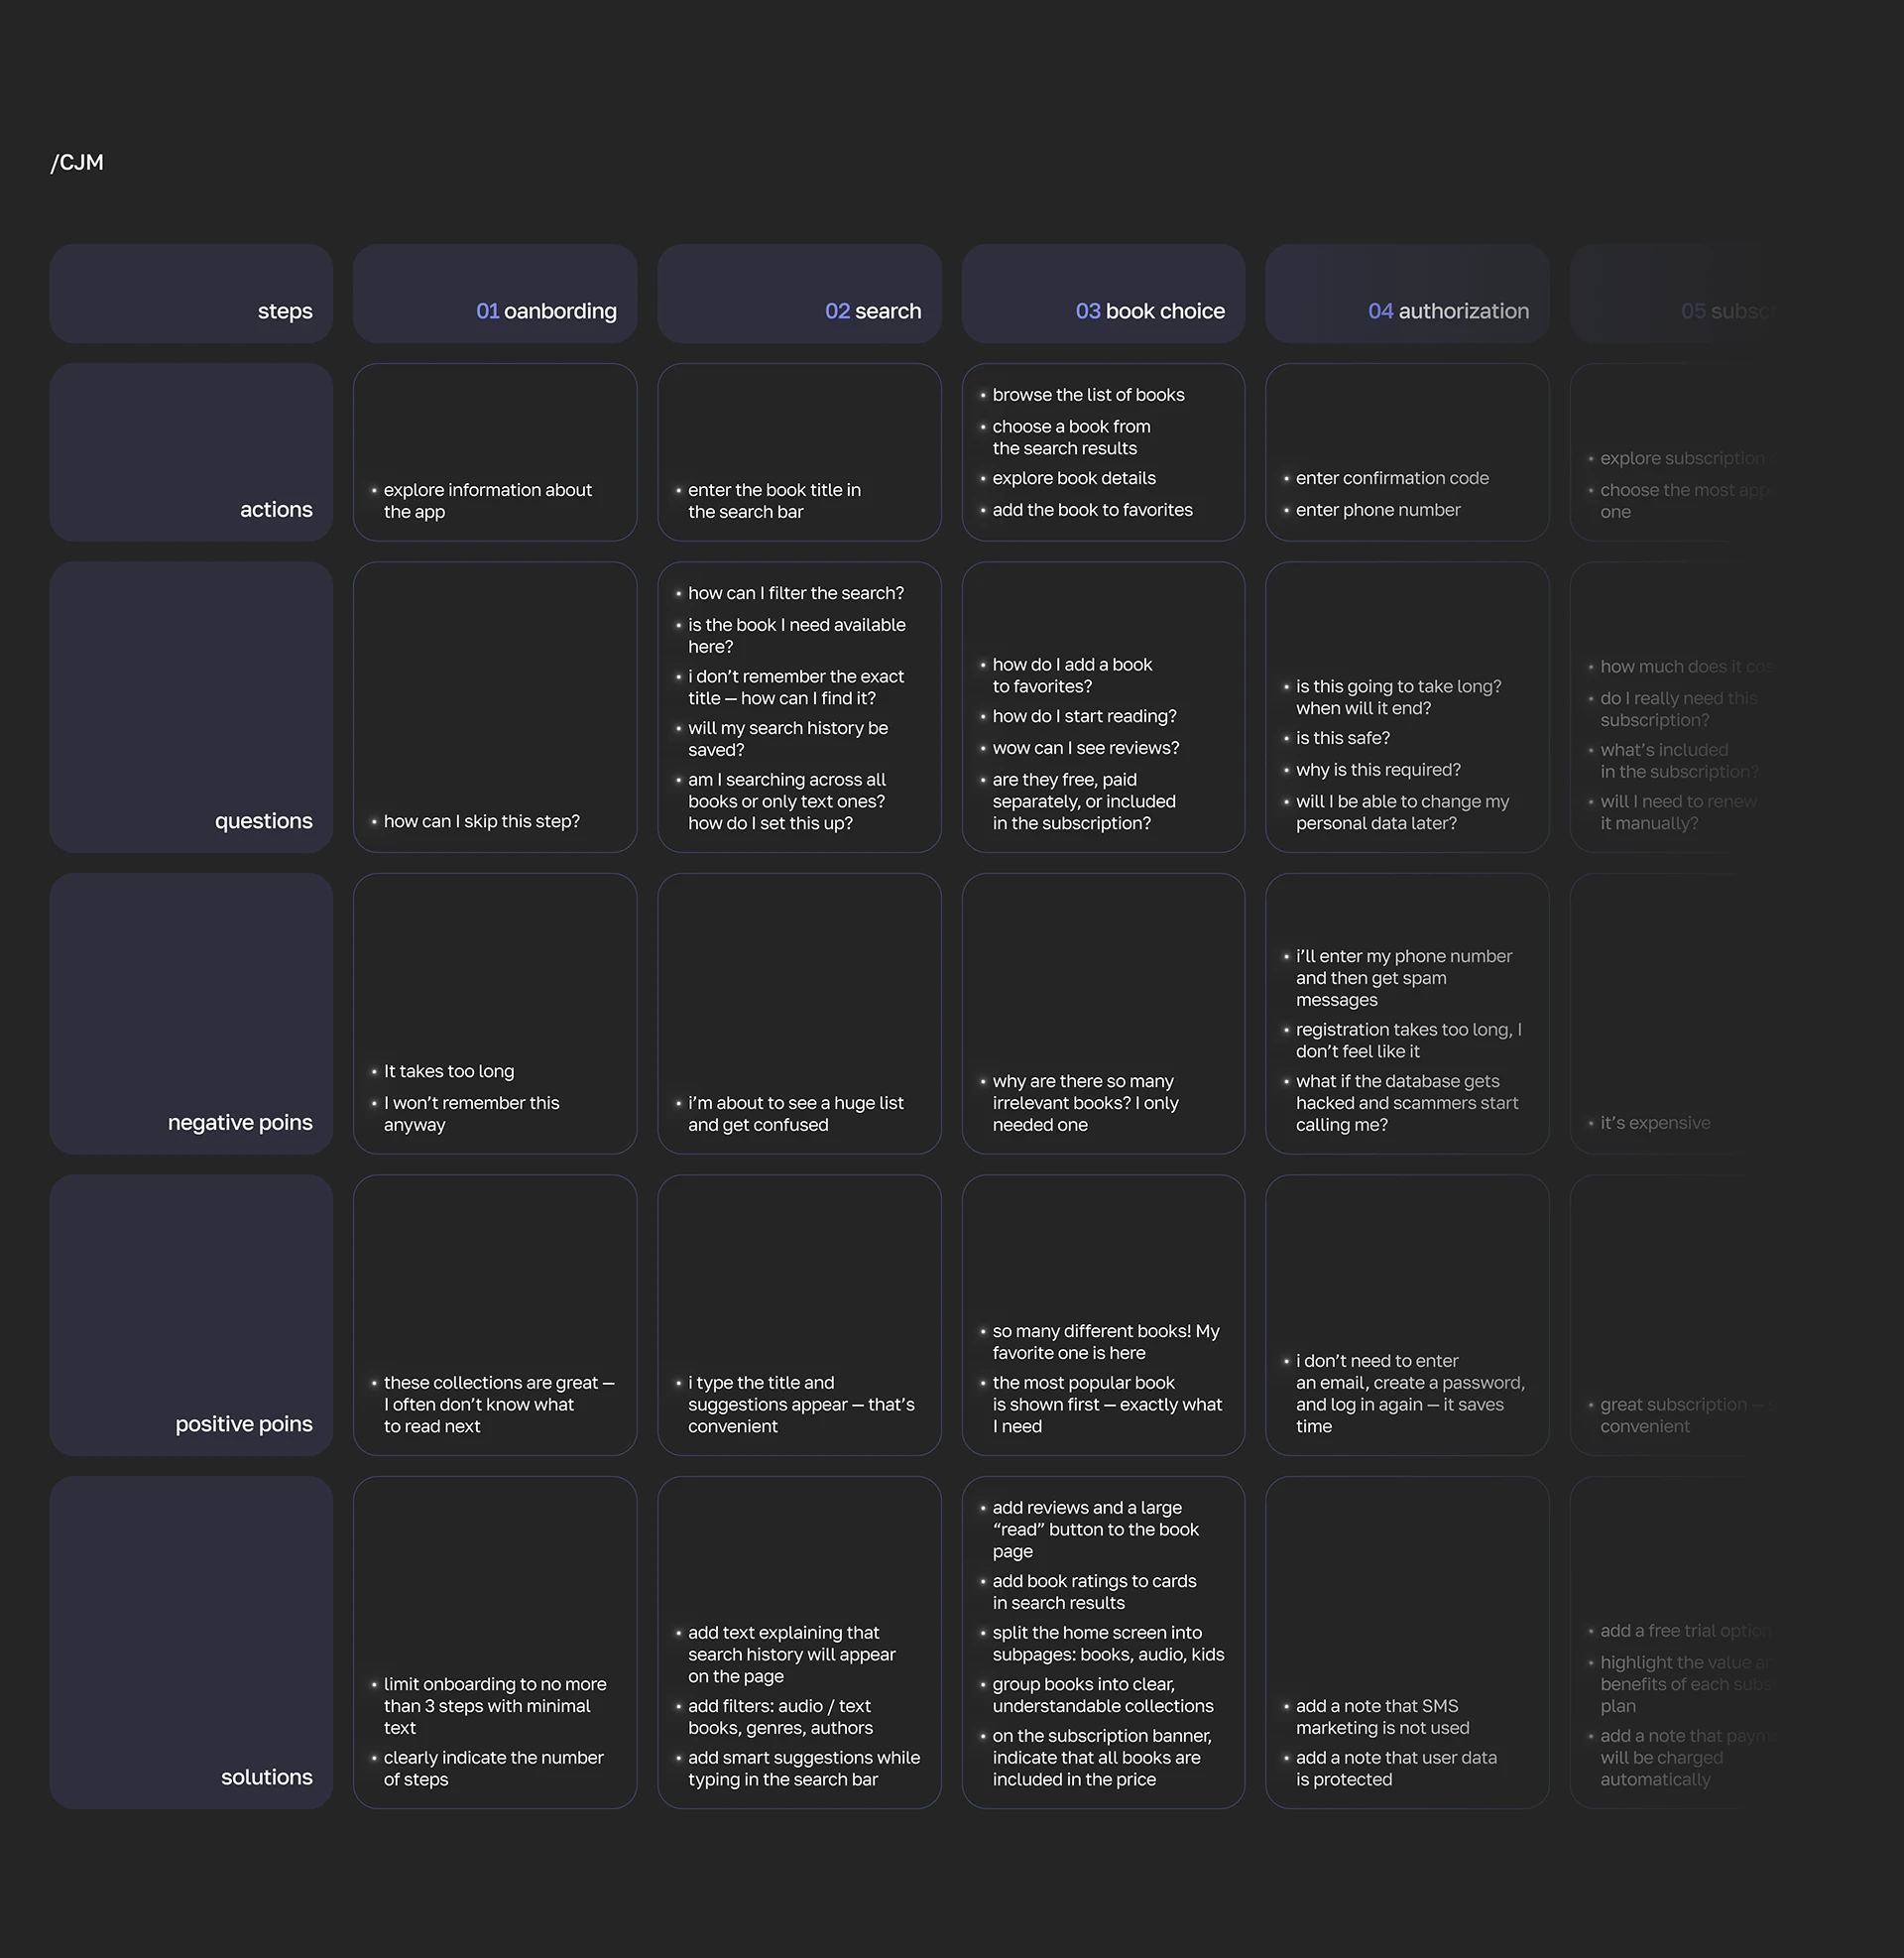Open the 03 book choice step header
The width and height of the screenshot is (1904, 1958).
(1149, 311)
